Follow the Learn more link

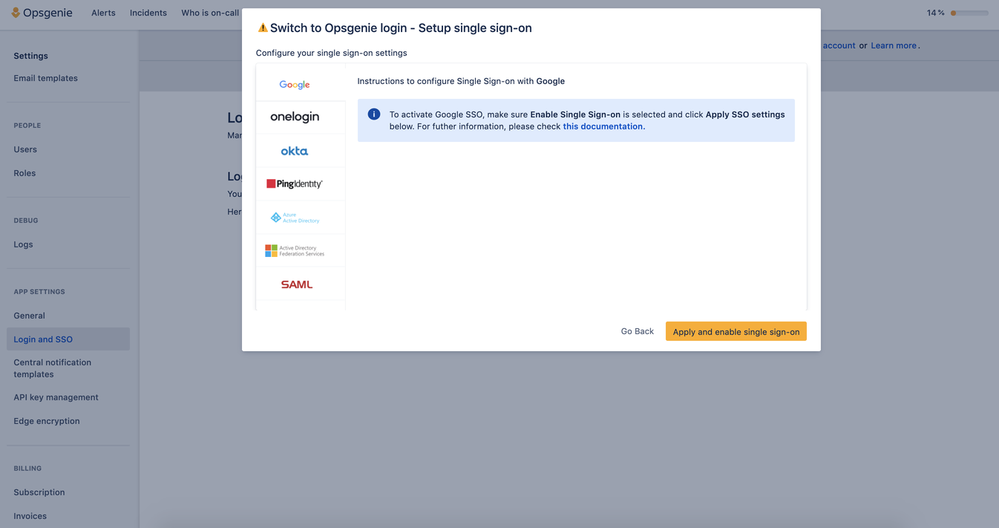(x=893, y=45)
